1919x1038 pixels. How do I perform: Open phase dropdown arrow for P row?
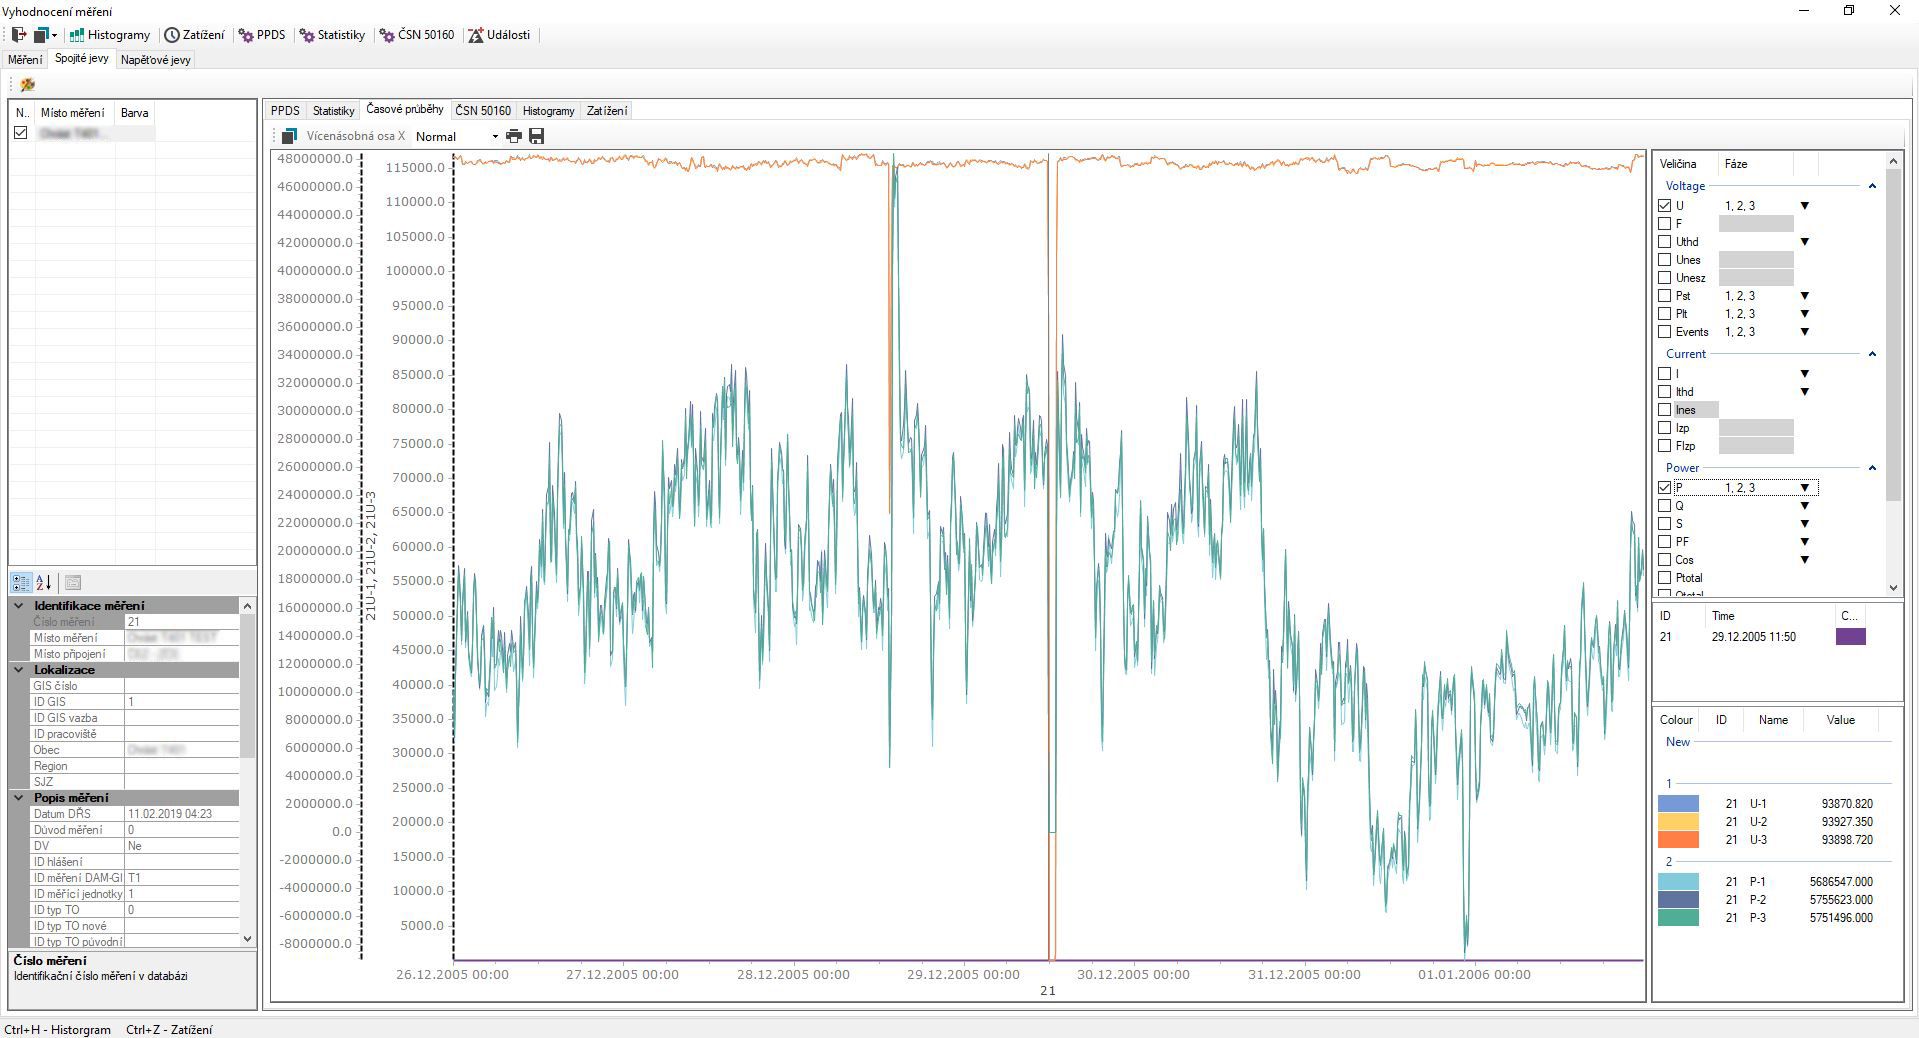[x=1805, y=488]
